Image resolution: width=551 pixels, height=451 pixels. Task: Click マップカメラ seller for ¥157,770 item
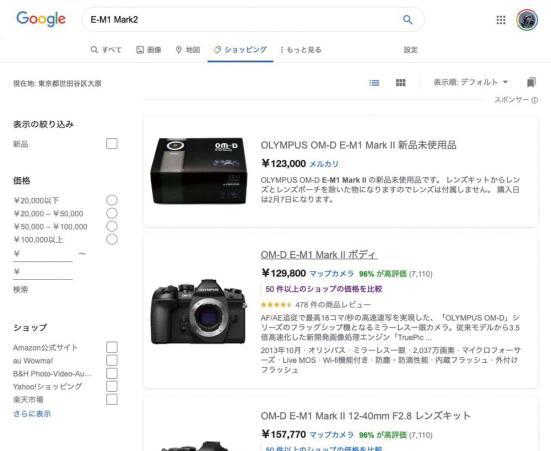pyautogui.click(x=331, y=435)
